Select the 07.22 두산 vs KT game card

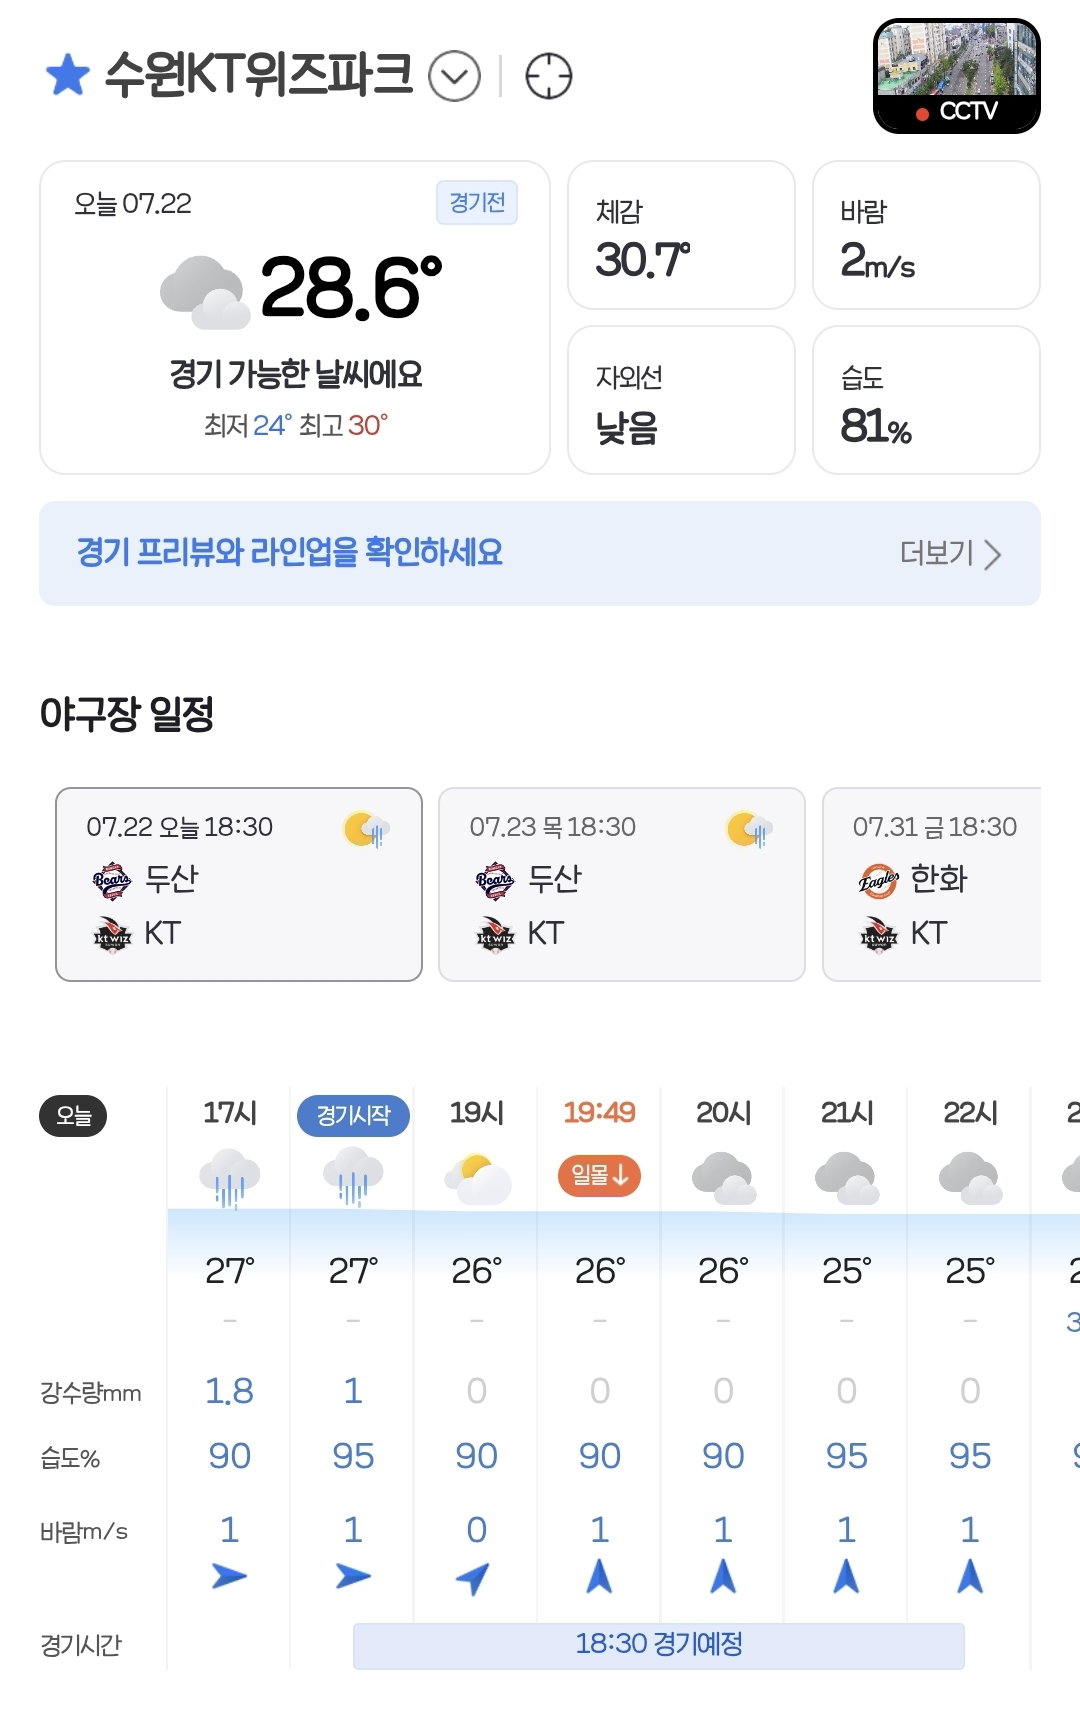[x=239, y=884]
